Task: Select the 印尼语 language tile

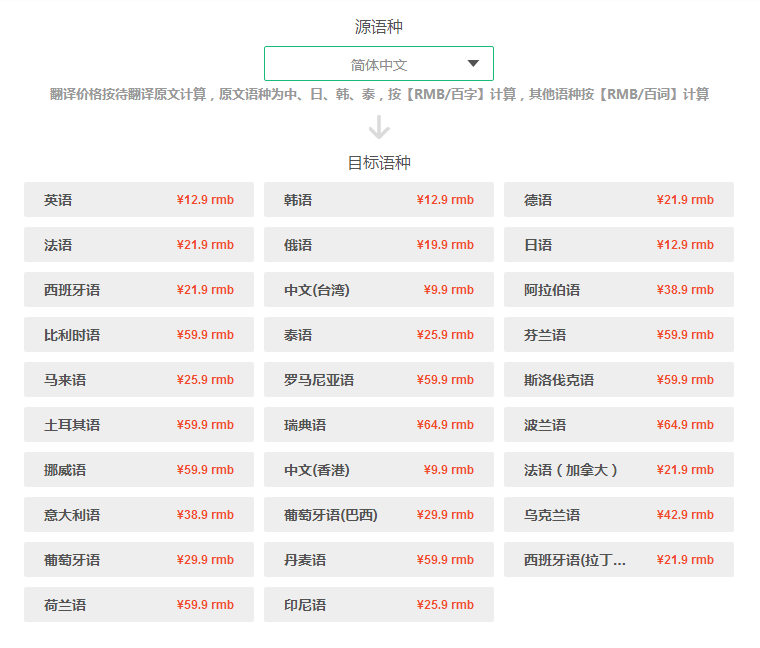Action: pos(378,605)
